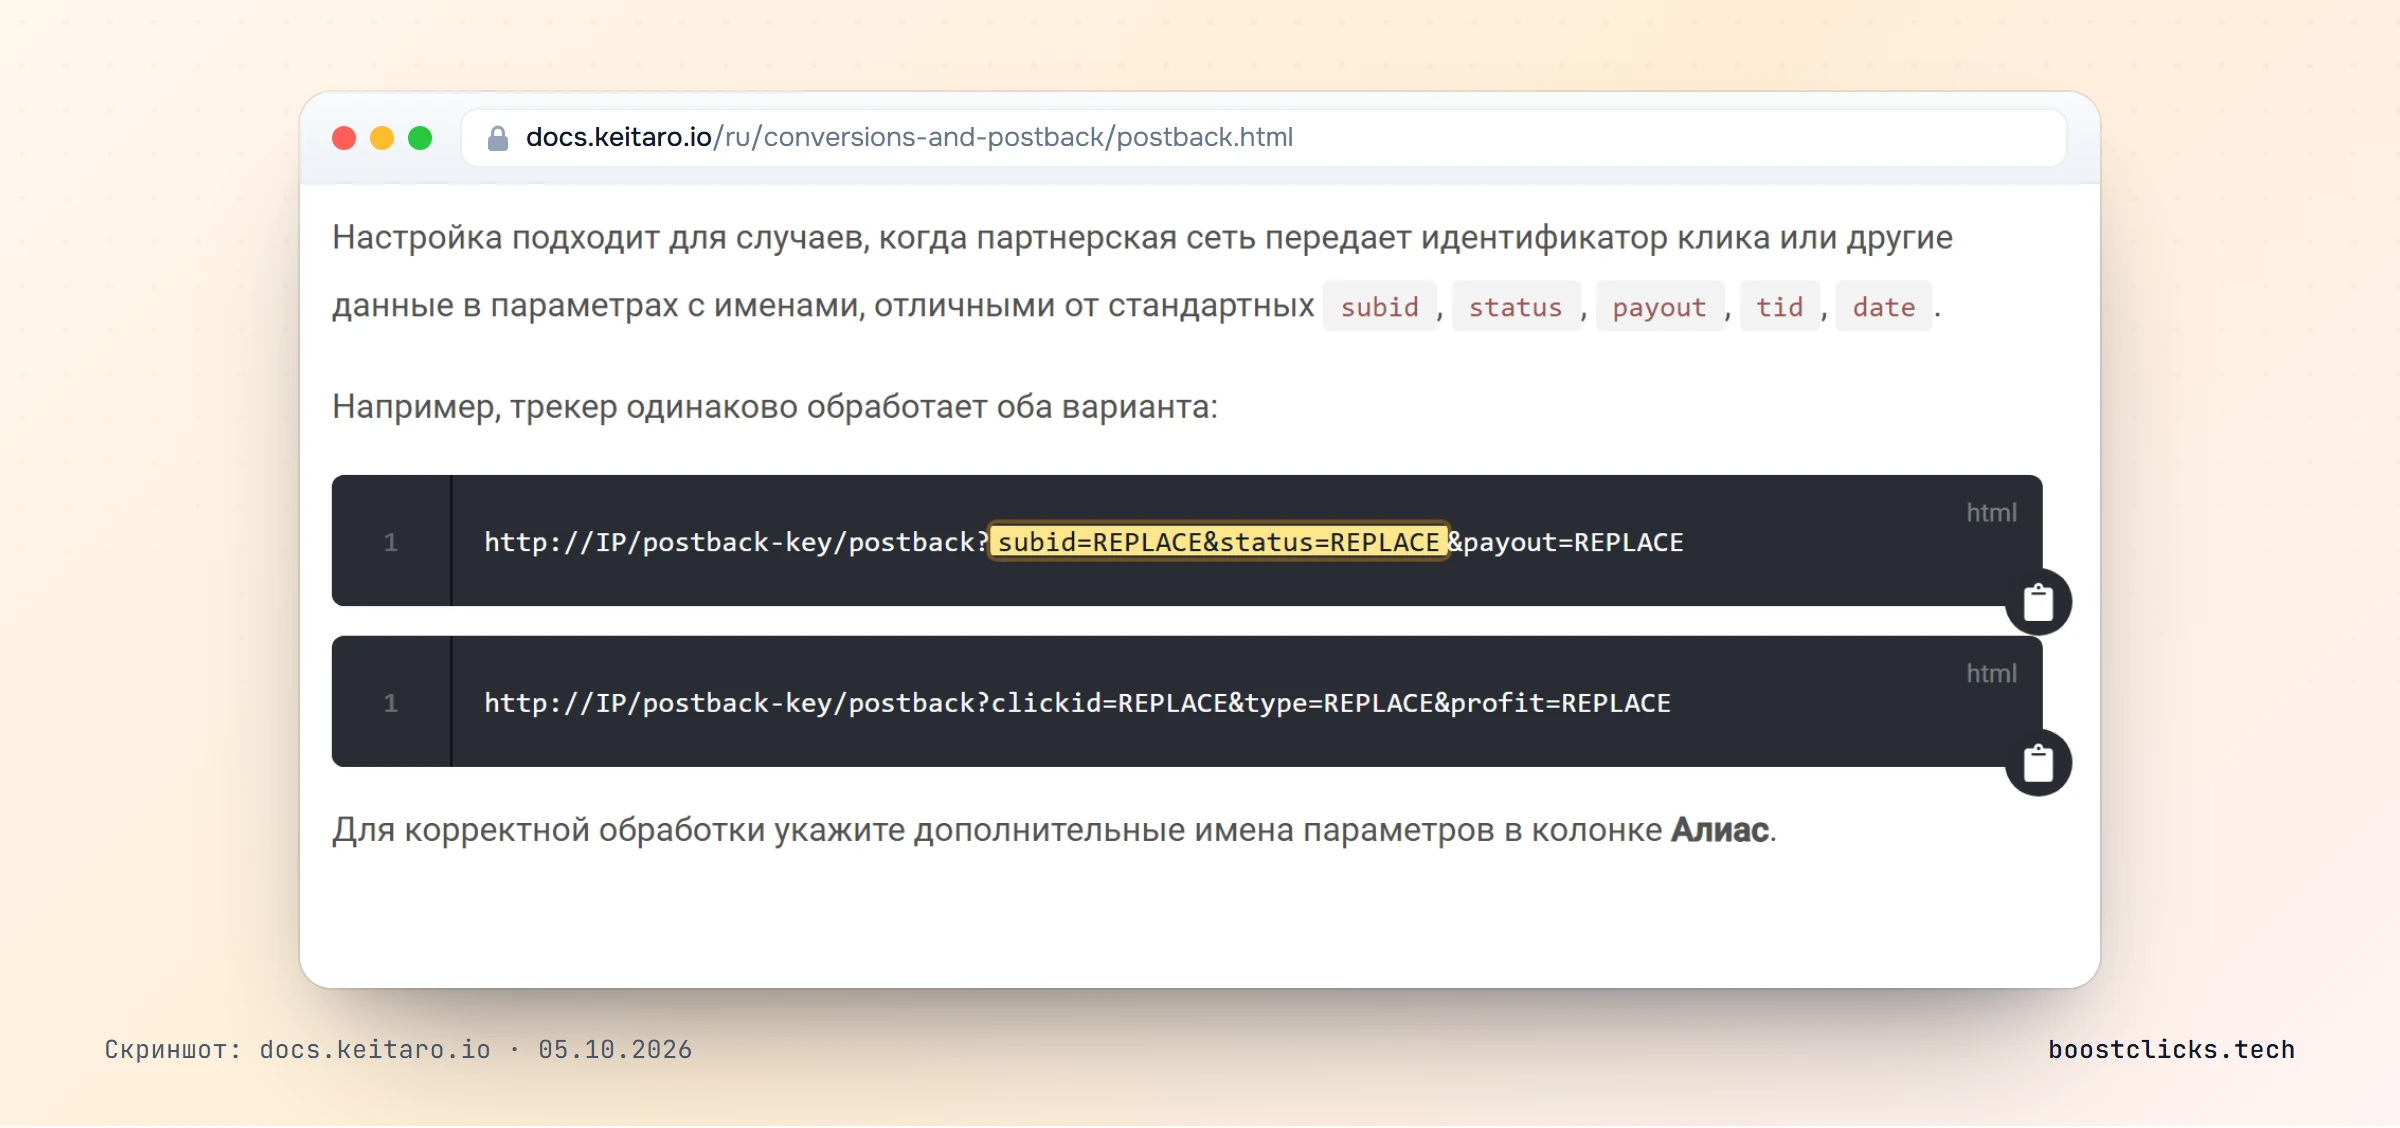The height and width of the screenshot is (1128, 2400).
Task: Click the yellow minimize window dot
Action: pos(382,138)
